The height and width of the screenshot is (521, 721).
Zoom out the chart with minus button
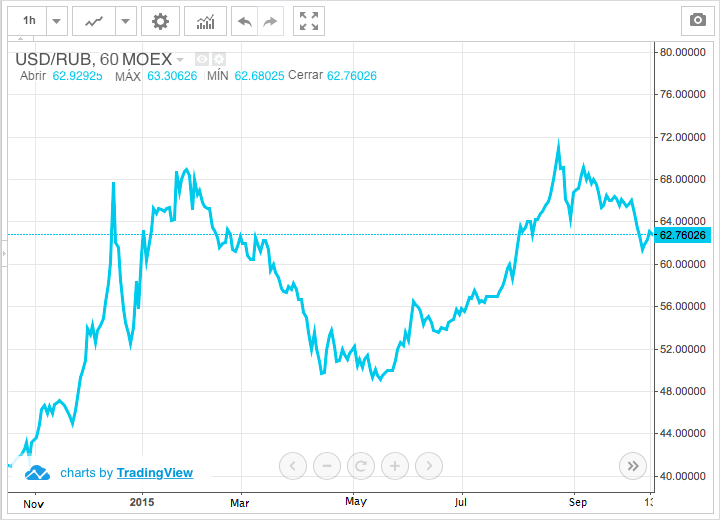327,465
